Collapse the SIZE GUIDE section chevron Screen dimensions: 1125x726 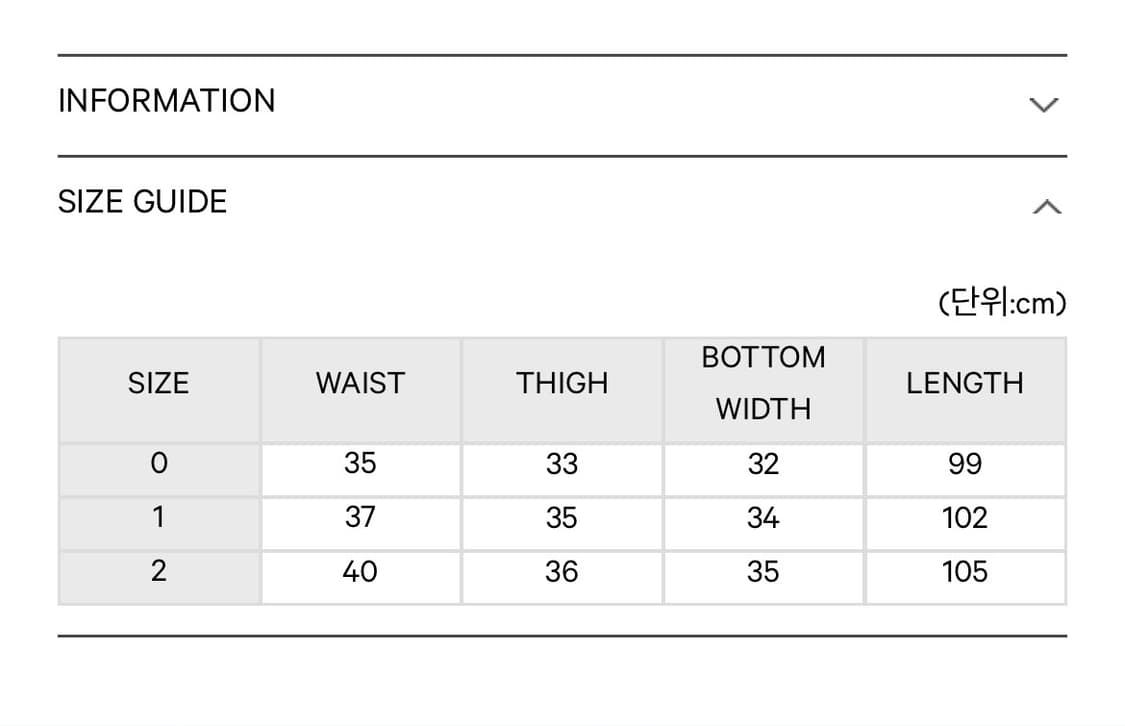pos(1045,207)
